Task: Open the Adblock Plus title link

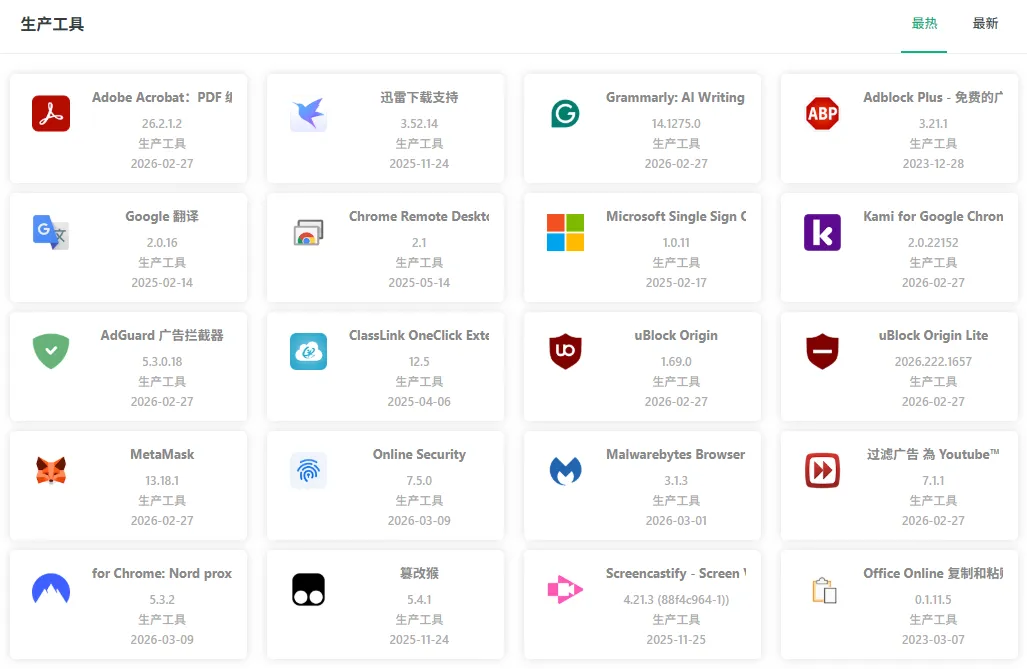Action: pyautogui.click(x=933, y=97)
